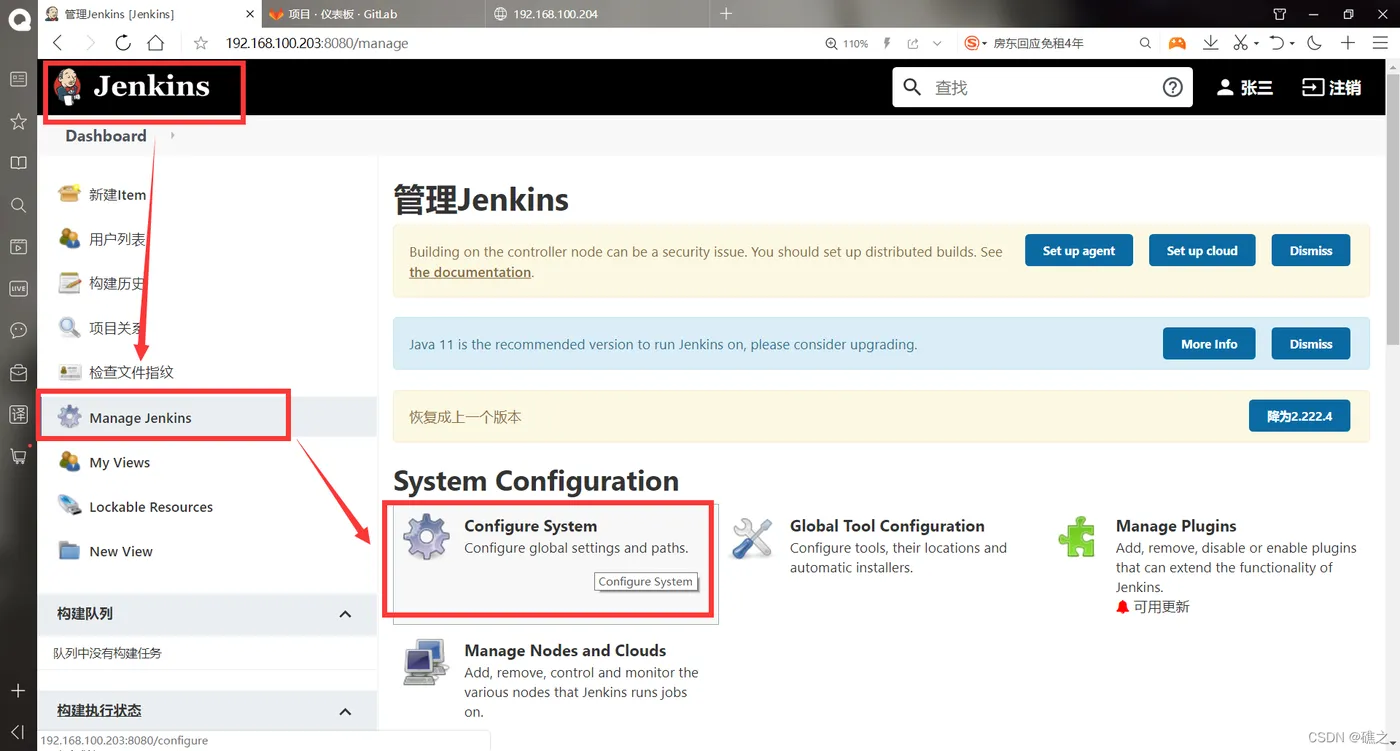Click the New View folder icon
Screen dimensions: 1400x751
point(69,551)
